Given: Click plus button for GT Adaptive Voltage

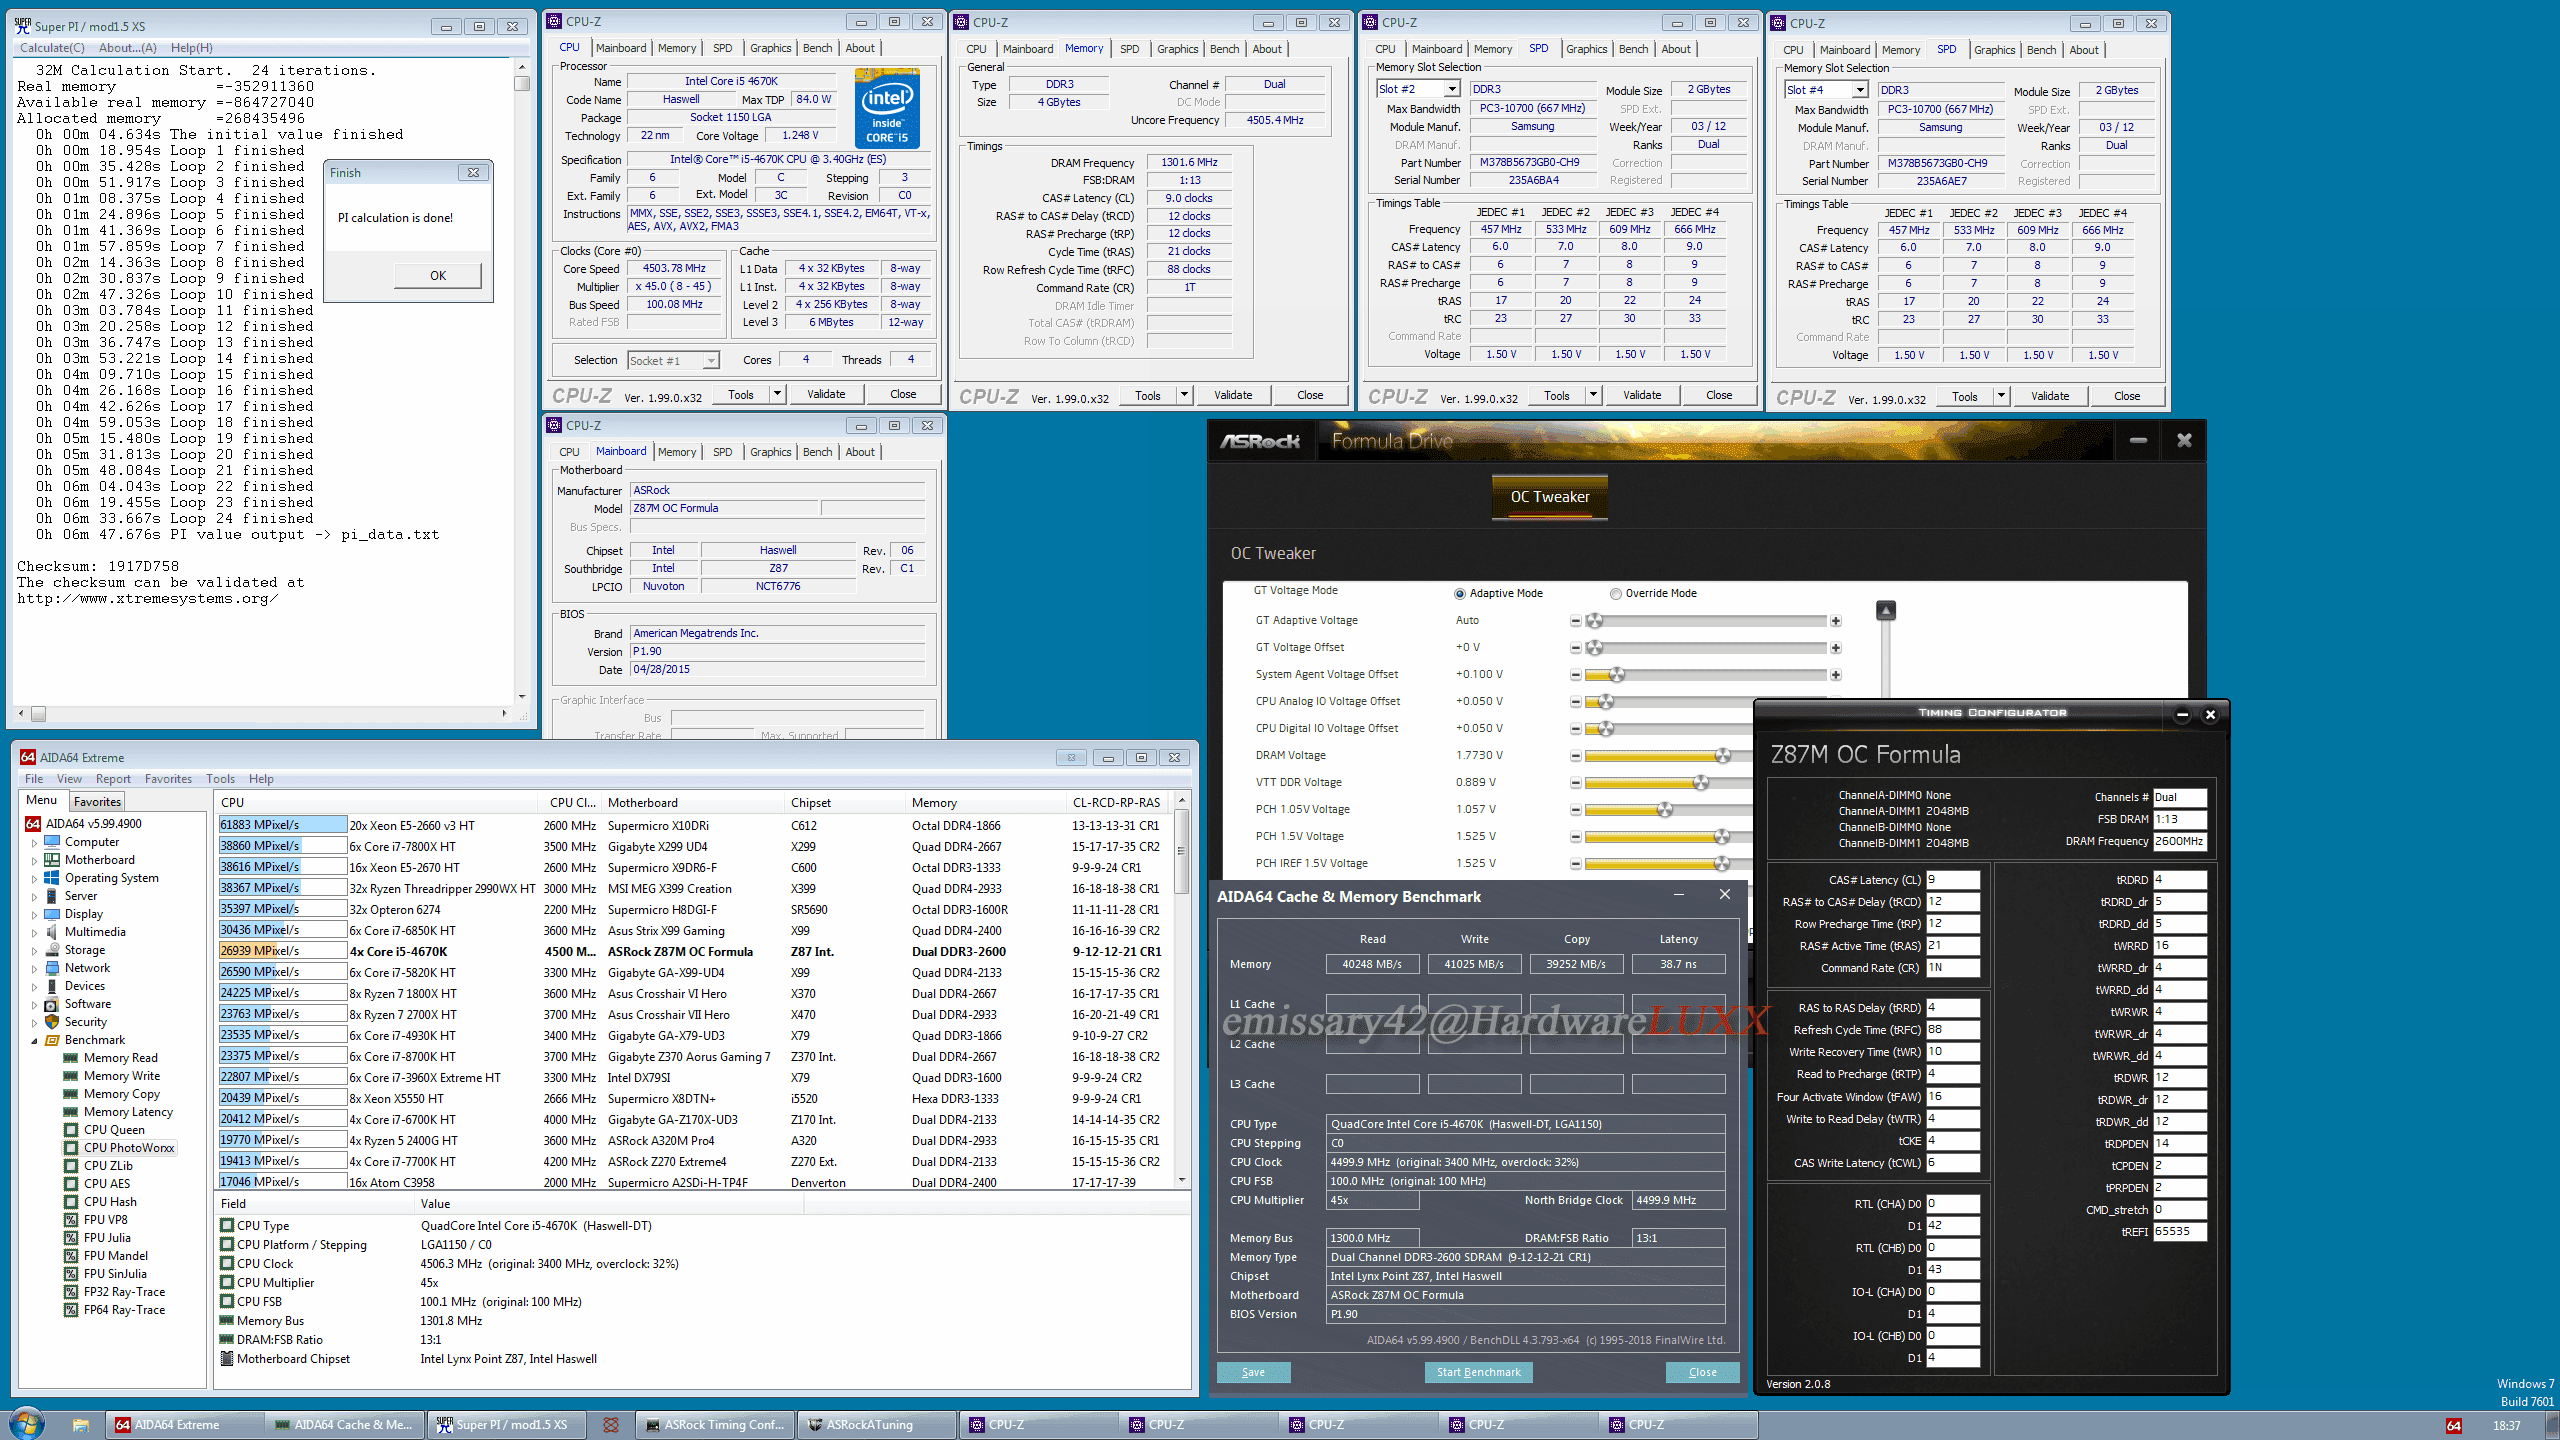Looking at the screenshot, I should click(1836, 621).
